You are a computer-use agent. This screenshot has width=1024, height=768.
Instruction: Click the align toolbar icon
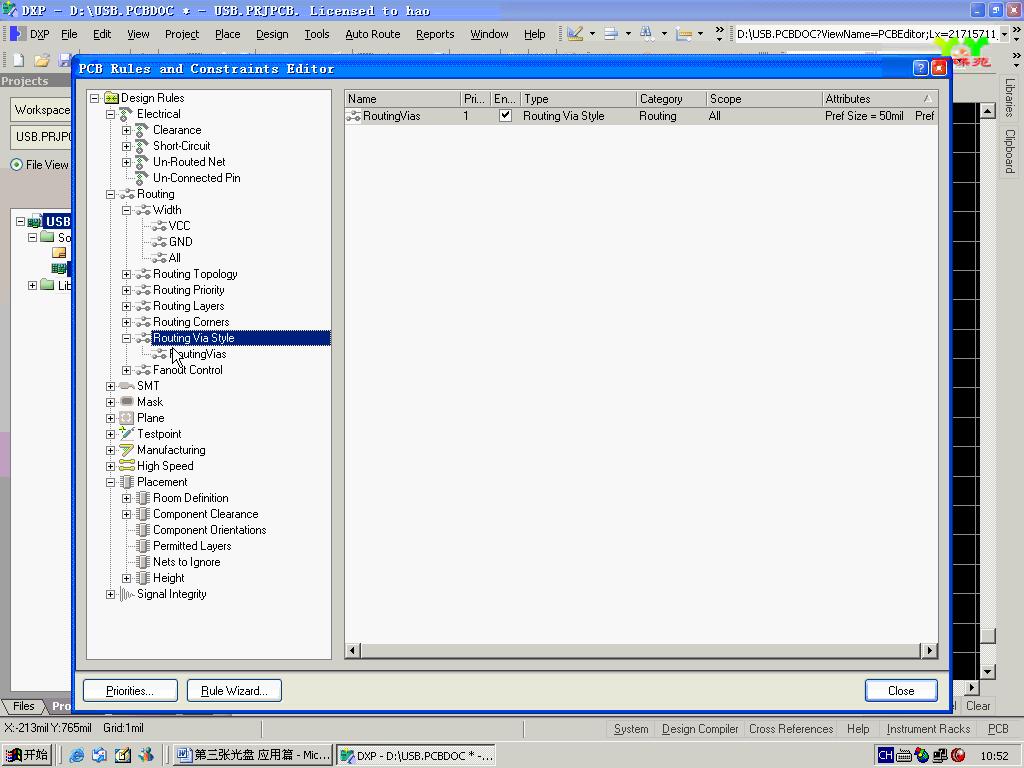pos(611,34)
